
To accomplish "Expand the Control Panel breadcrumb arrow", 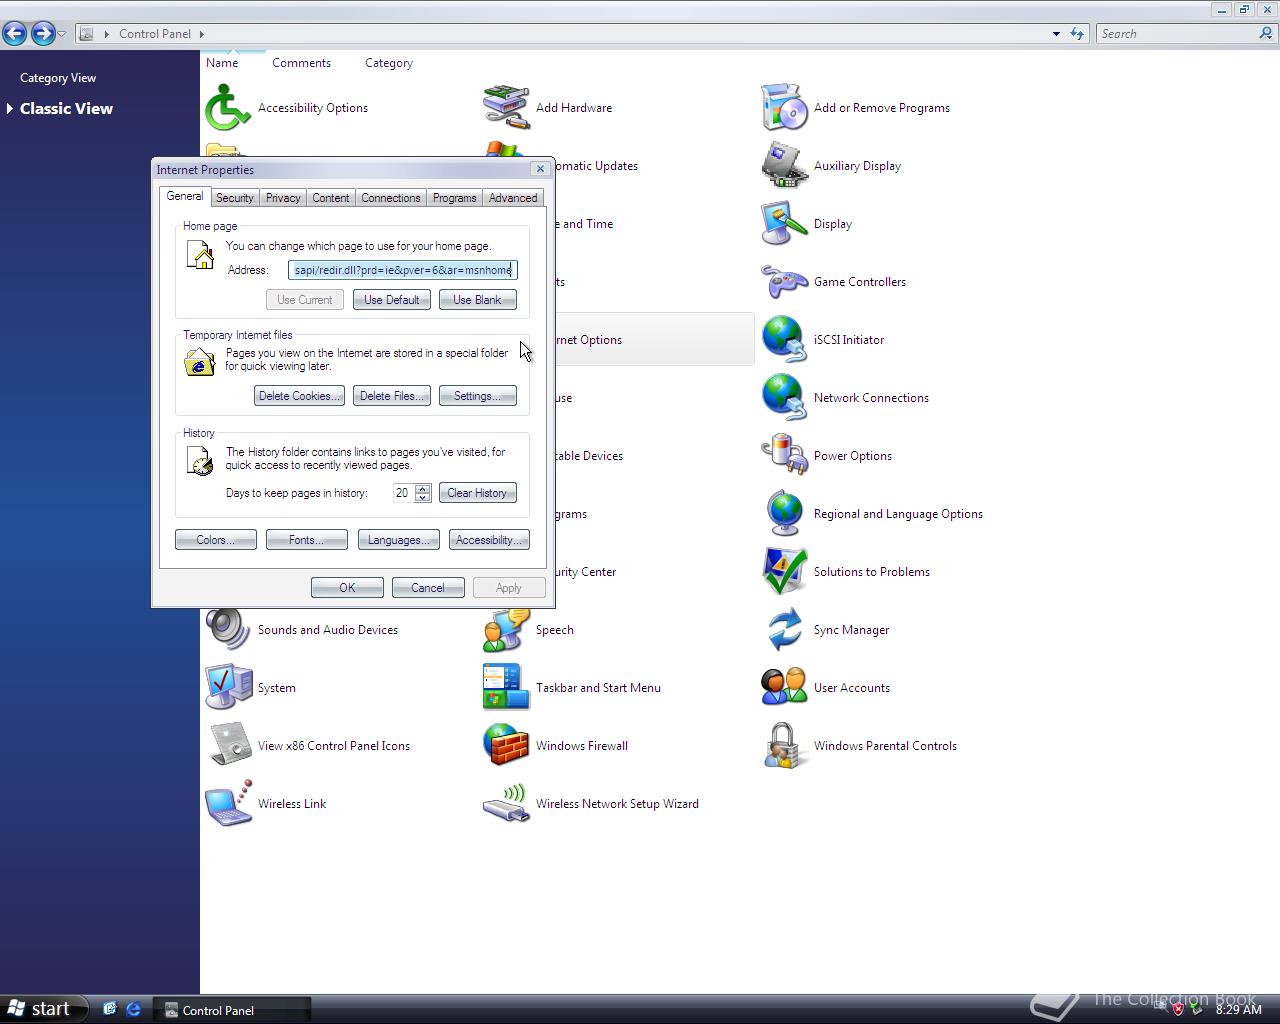I will (201, 33).
